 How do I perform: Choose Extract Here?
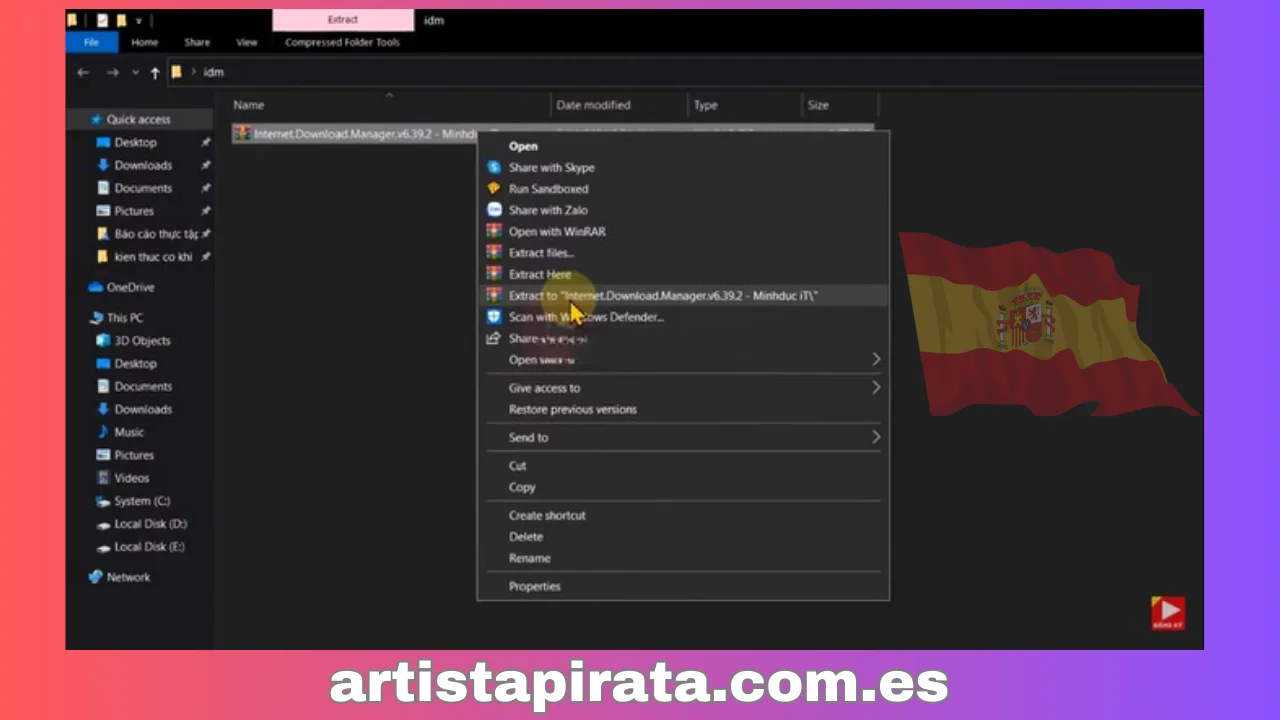tap(540, 274)
